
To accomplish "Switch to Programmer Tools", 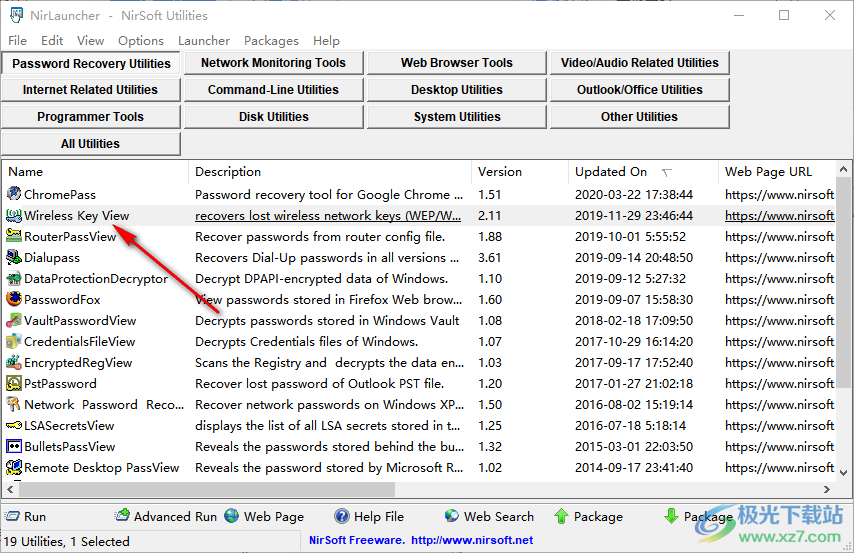I will (90, 117).
